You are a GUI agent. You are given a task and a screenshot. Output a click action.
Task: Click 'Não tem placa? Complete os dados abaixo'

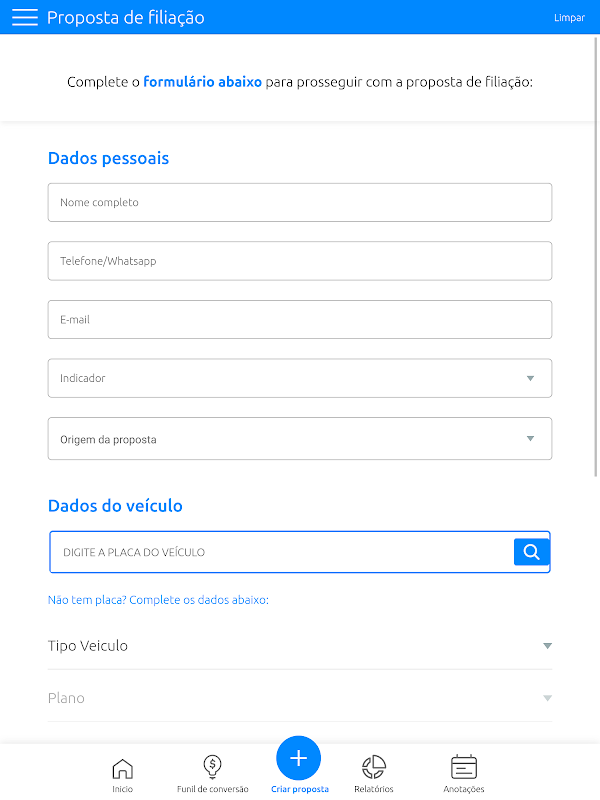[x=158, y=600]
